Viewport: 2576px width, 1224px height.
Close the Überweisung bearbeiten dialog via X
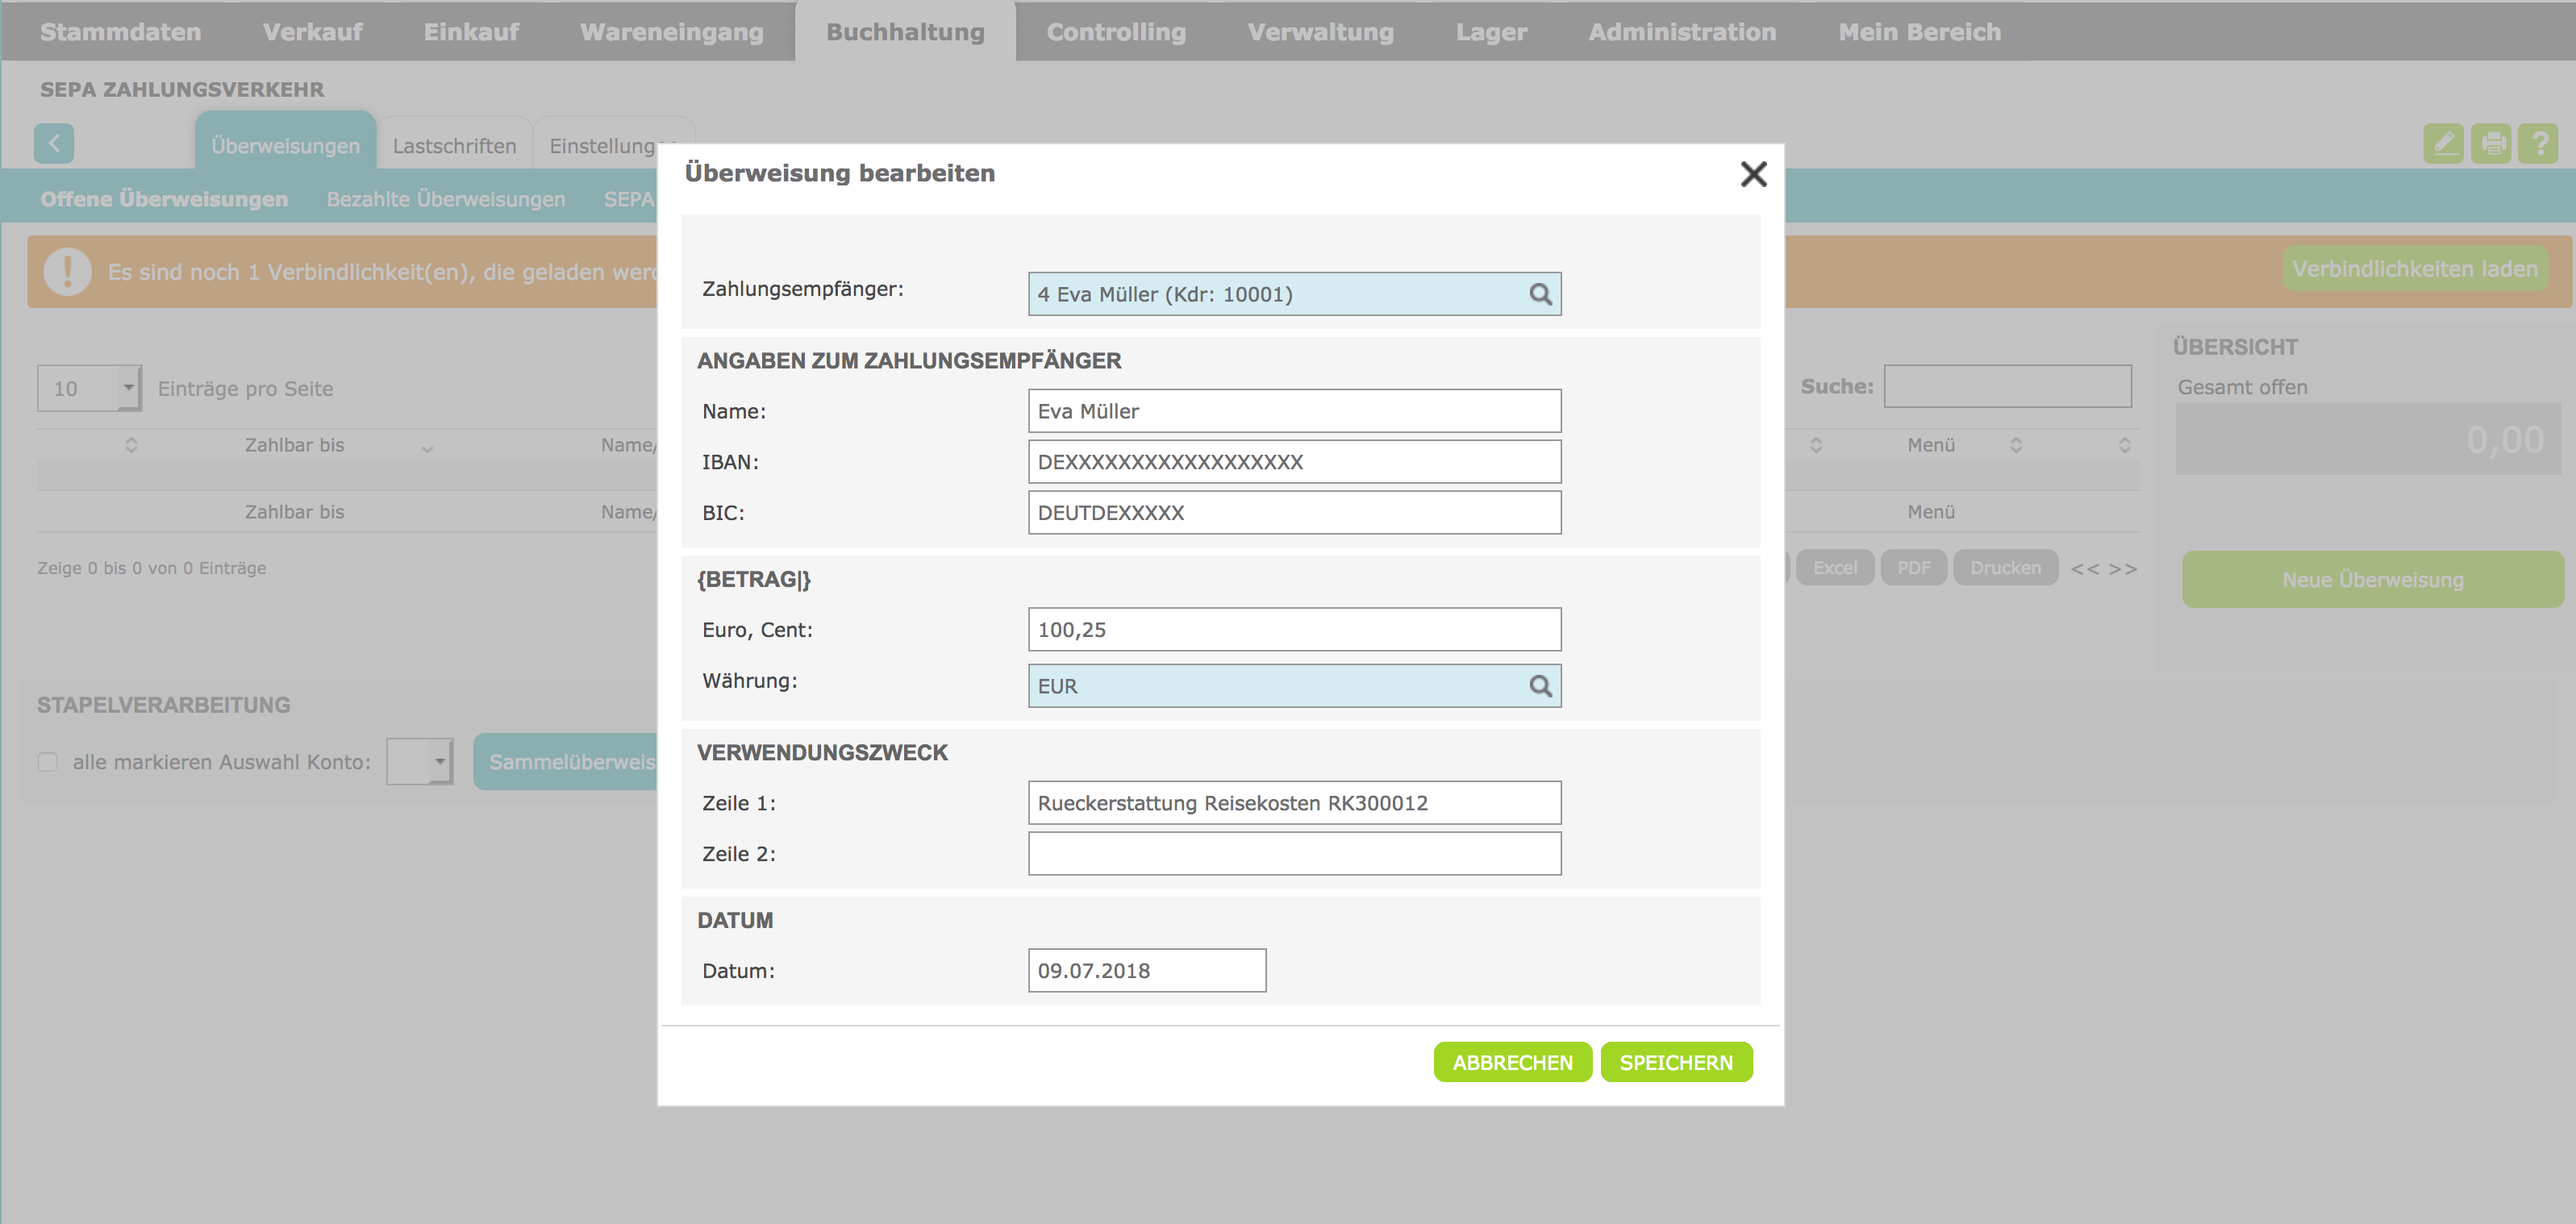(1753, 174)
